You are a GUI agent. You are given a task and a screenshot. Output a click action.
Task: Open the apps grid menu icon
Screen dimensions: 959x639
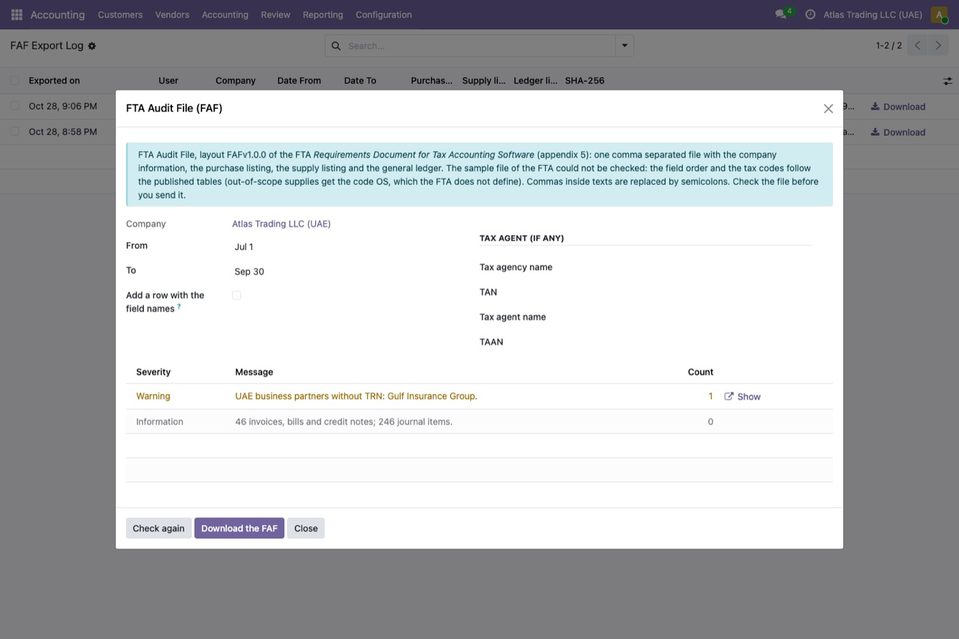tap(17, 14)
